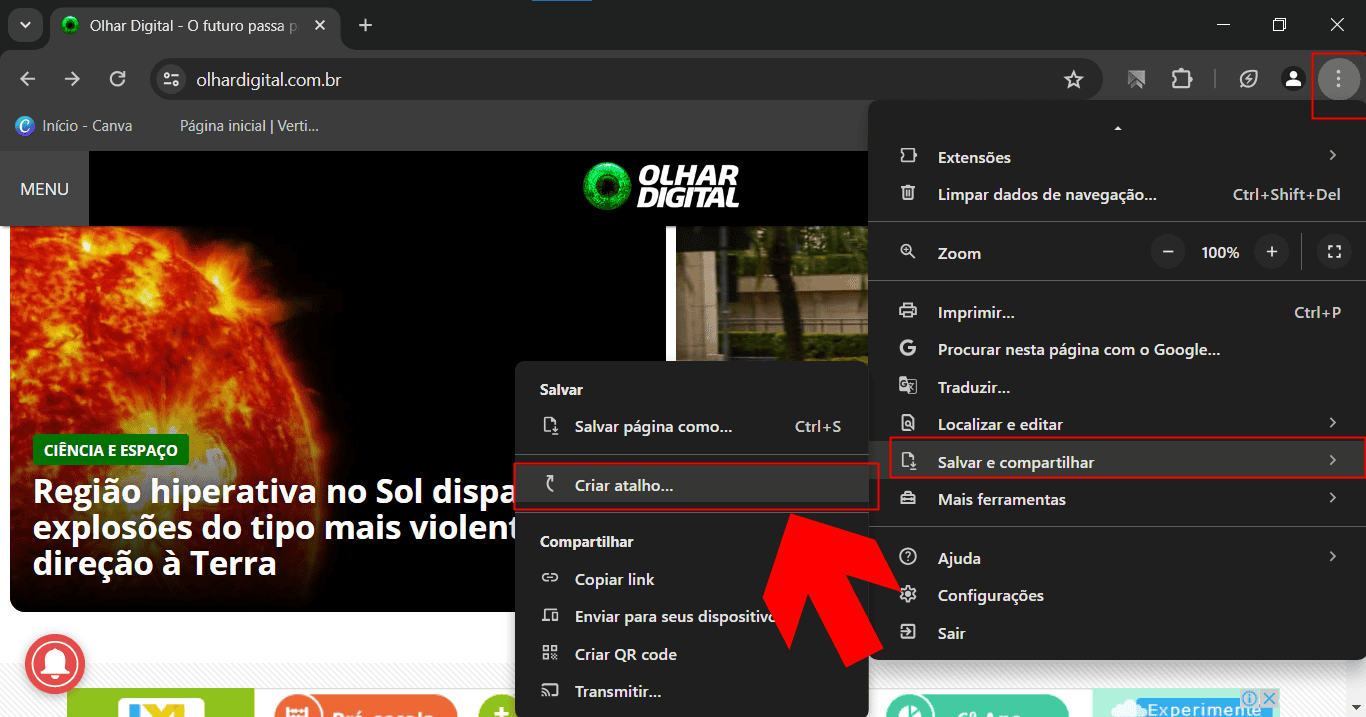Open the Região hiperativa no Sol headline

[x=275, y=527]
